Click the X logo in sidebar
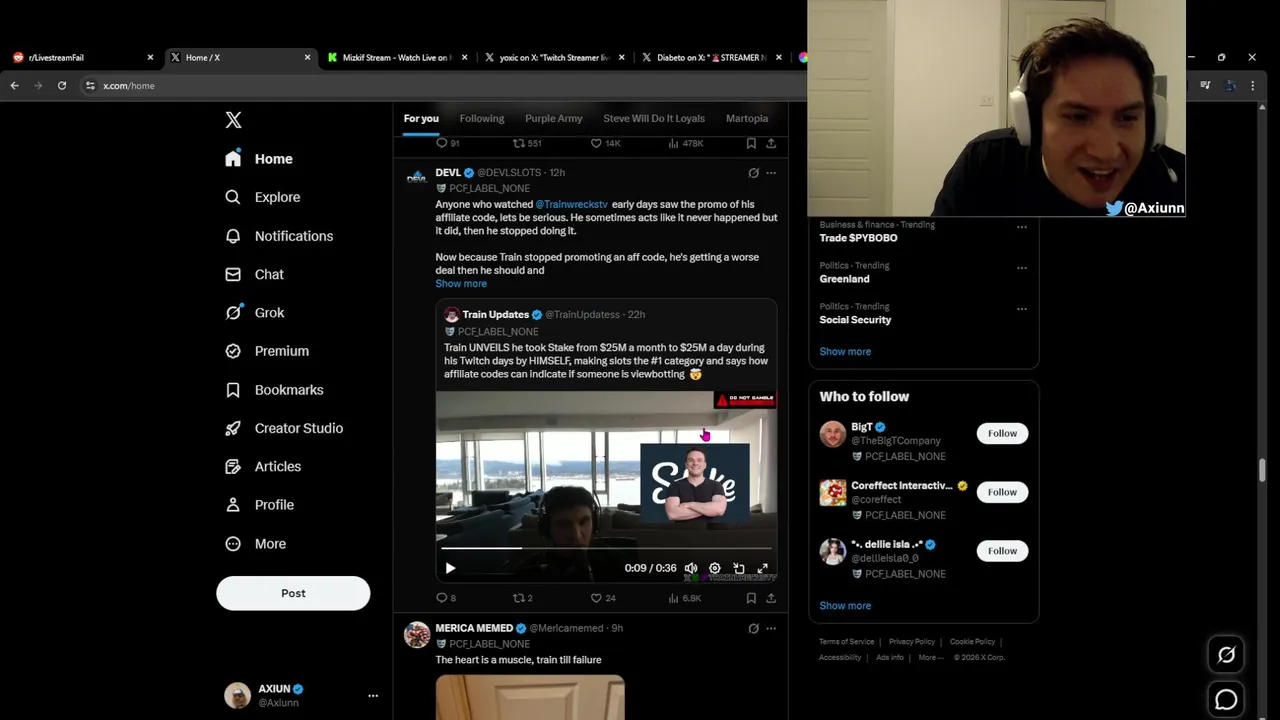The width and height of the screenshot is (1280, 720). [x=233, y=120]
